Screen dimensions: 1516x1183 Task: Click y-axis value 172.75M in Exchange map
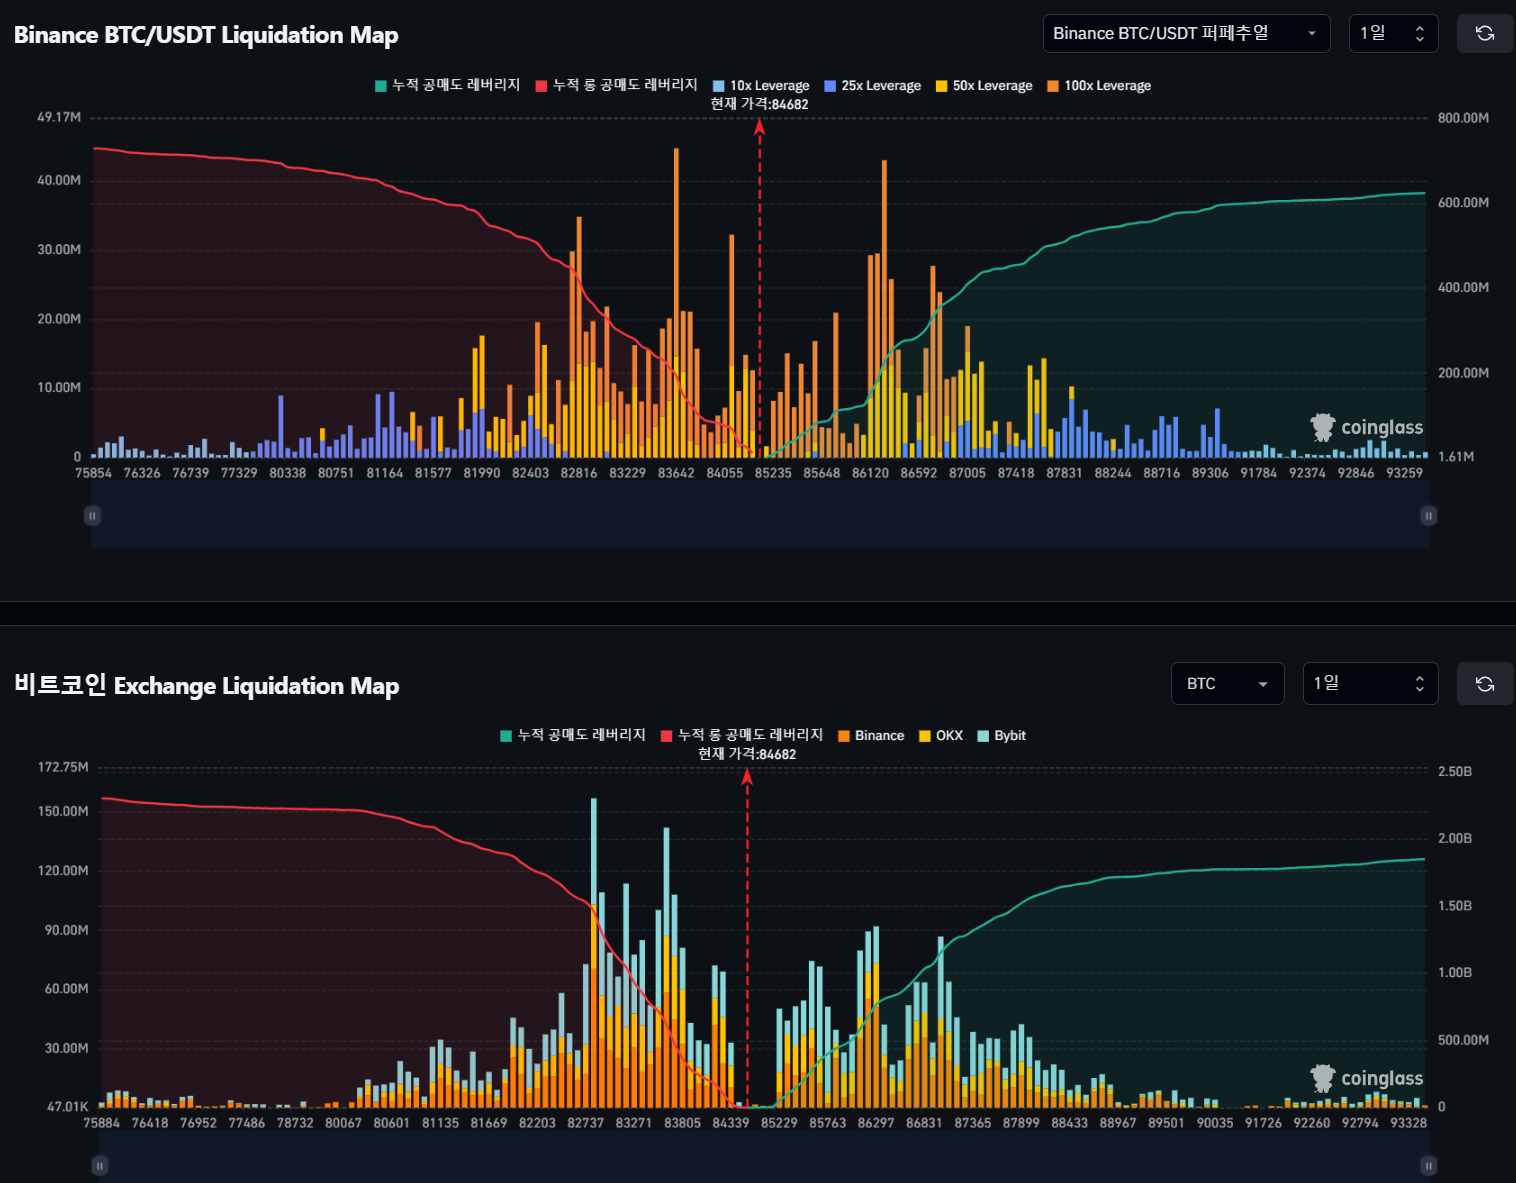(x=63, y=767)
